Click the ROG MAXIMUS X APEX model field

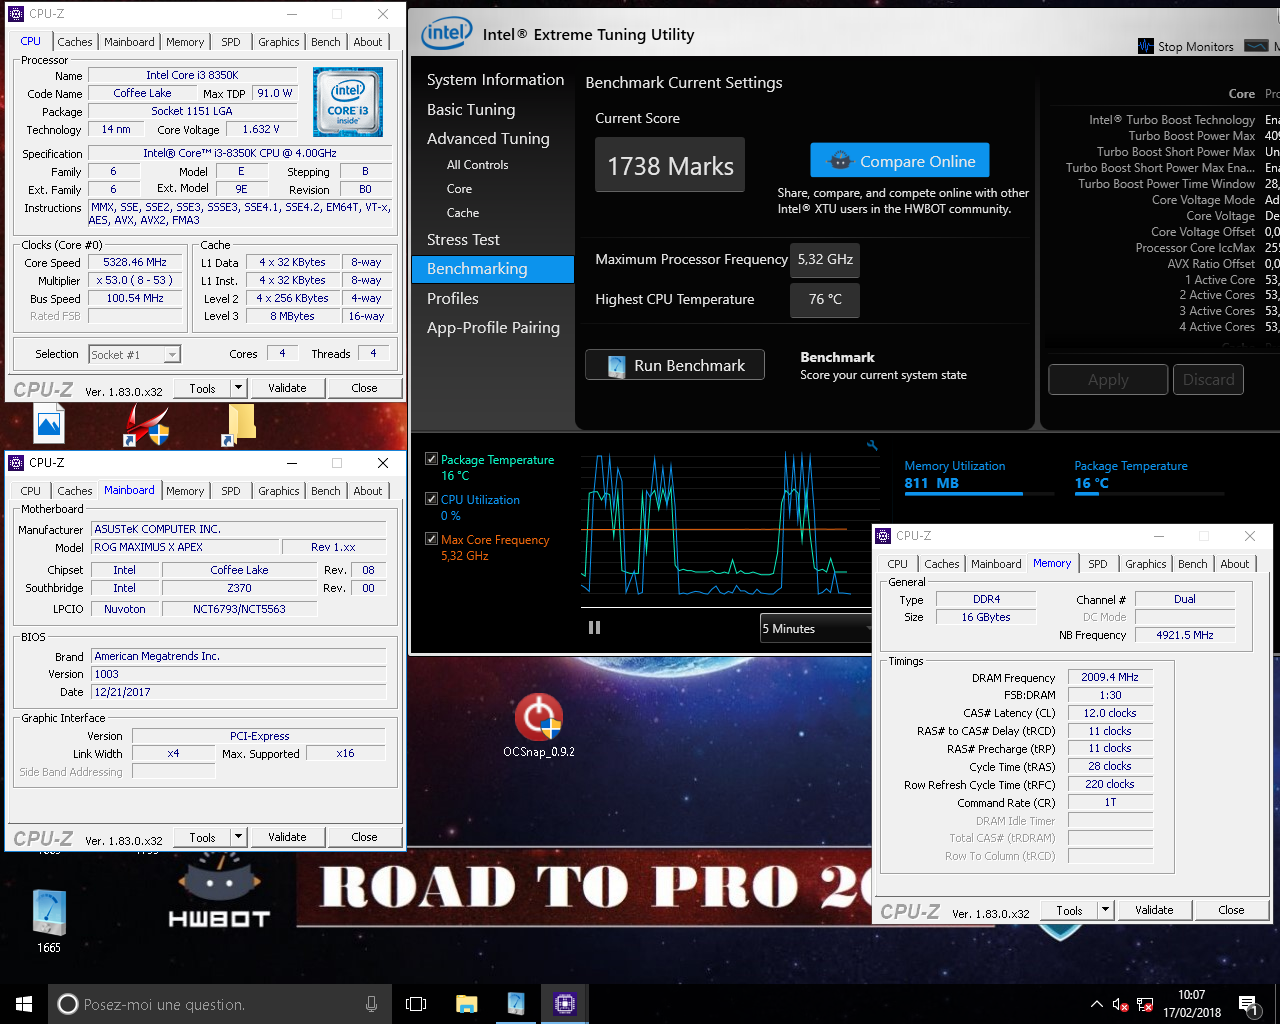tap(183, 547)
